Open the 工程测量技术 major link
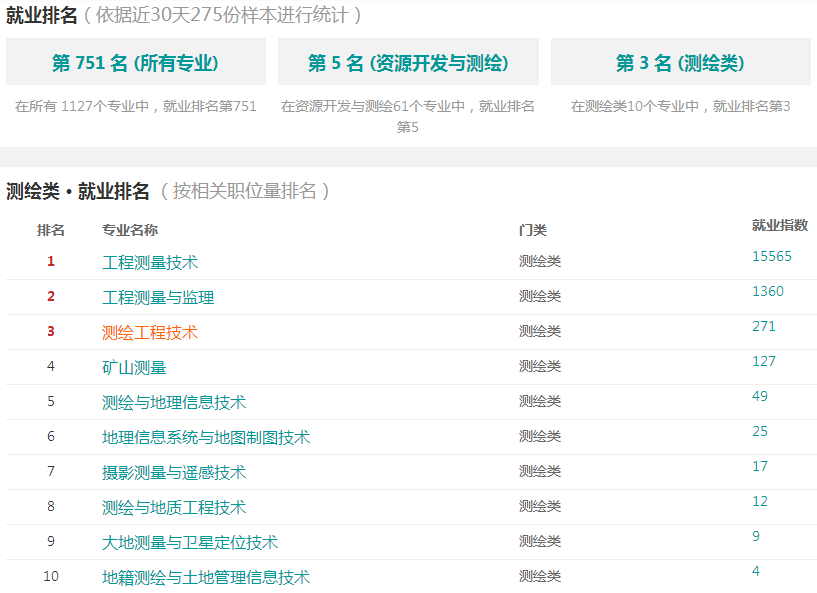 150,263
